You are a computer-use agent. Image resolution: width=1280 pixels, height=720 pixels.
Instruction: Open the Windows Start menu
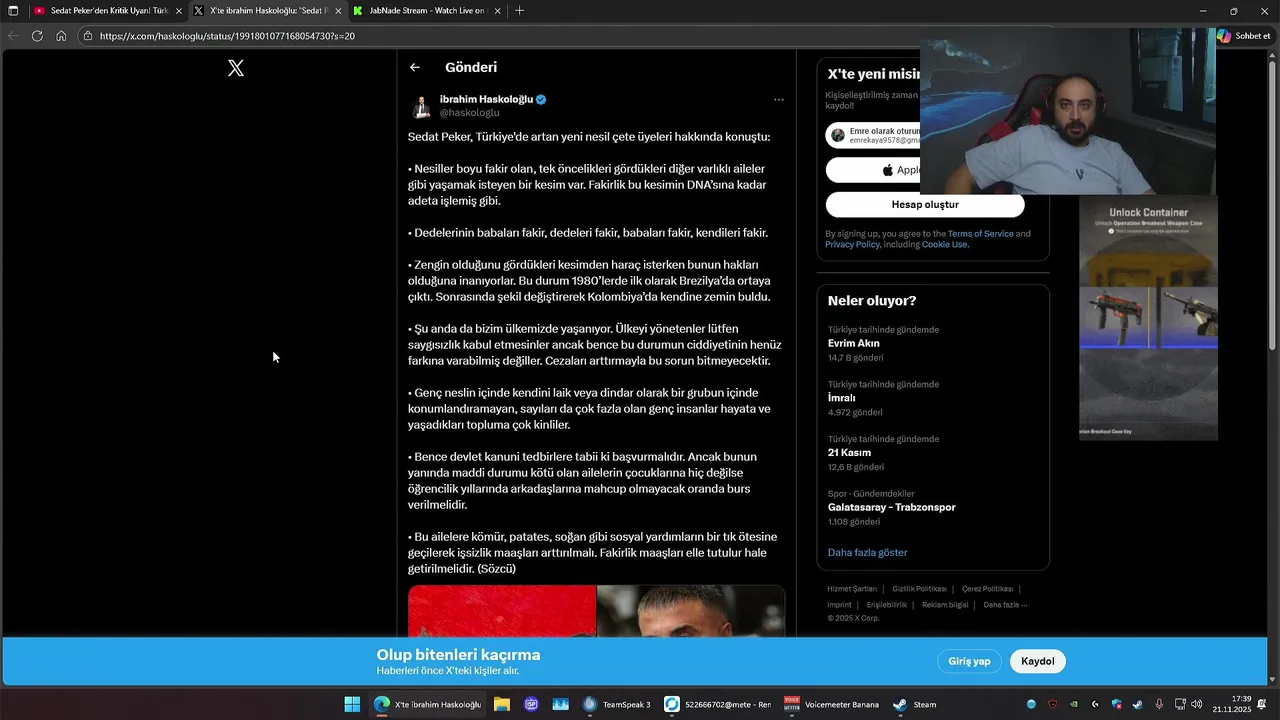point(352,704)
